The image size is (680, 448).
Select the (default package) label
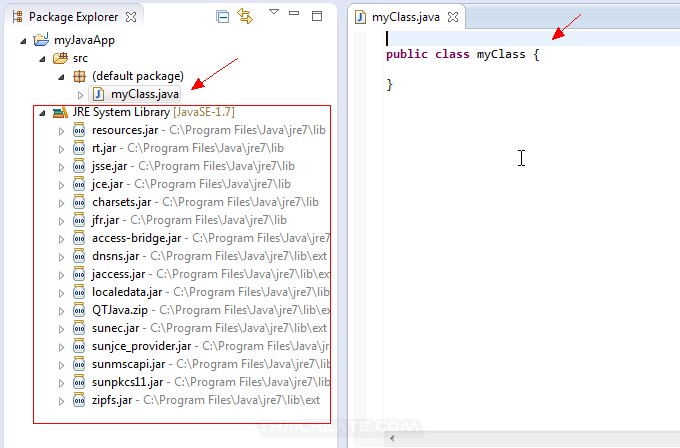point(138,76)
